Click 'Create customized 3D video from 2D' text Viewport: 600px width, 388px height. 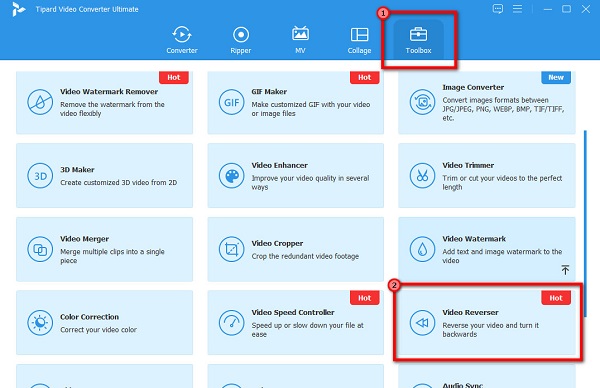tap(119, 183)
